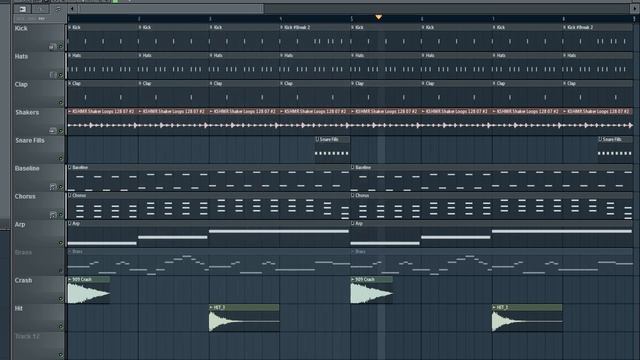This screenshot has height=360, width=640.
Task: Open the first Chorus clip menu
Action: point(70,196)
